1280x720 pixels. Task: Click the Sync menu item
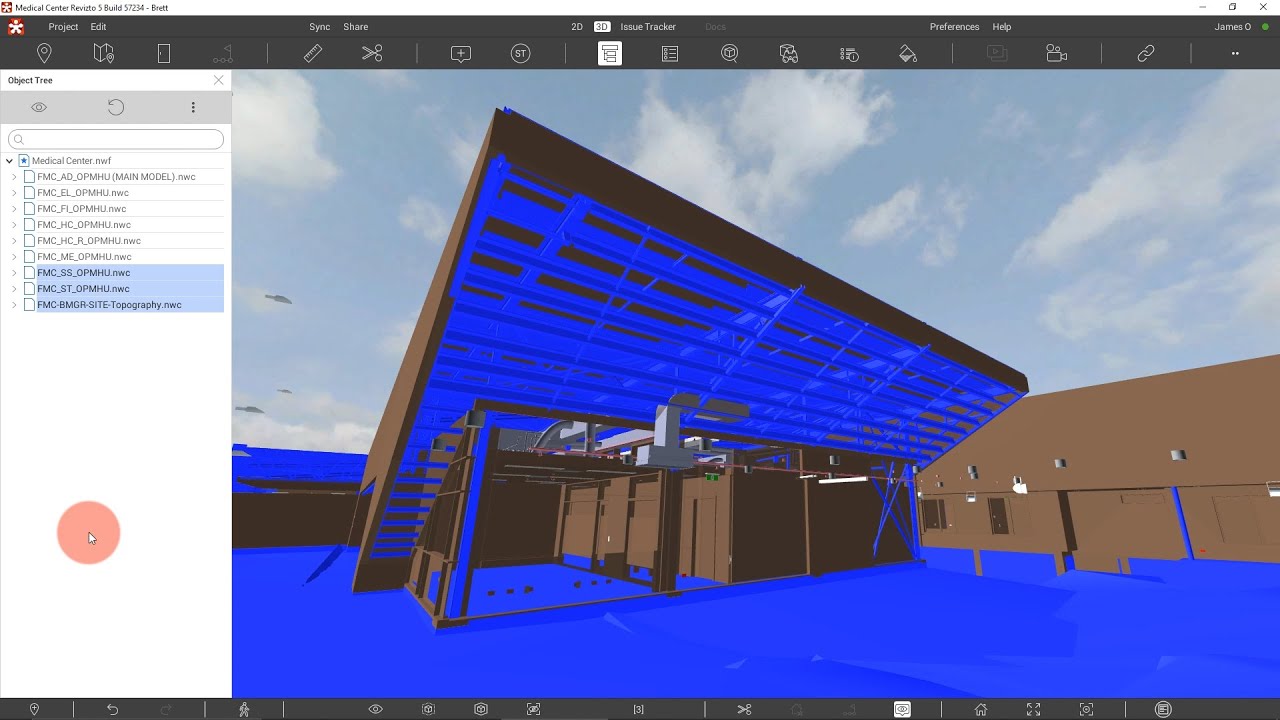320,27
